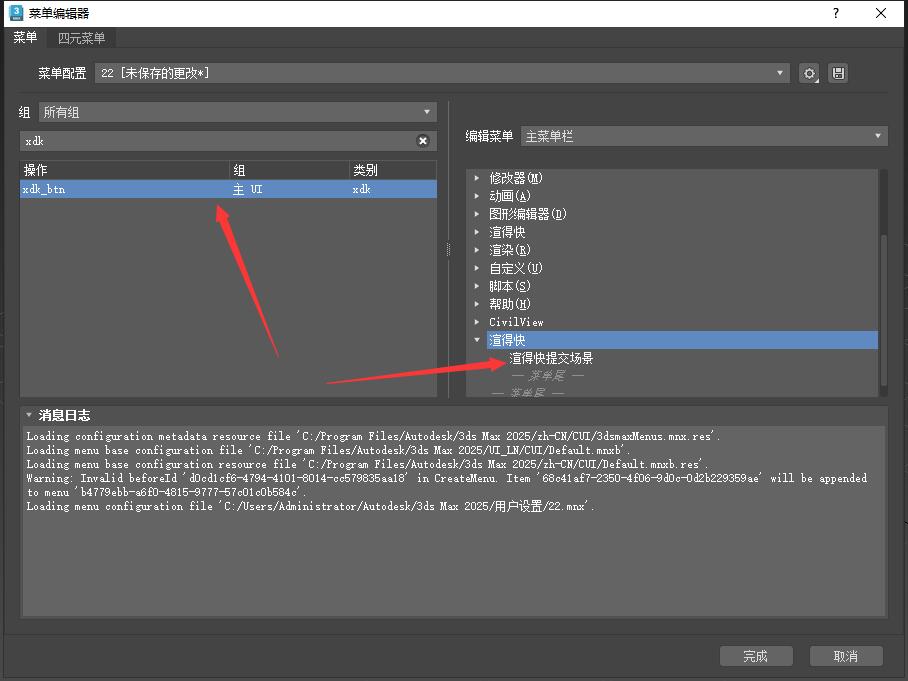Screen dimensions: 908x681
Task: Open the 组 所有组 dropdown
Action: click(x=427, y=112)
